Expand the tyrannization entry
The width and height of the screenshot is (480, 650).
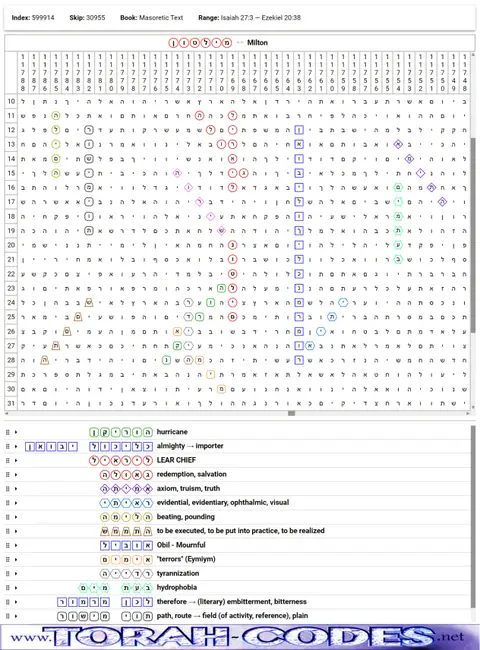coord(16,573)
